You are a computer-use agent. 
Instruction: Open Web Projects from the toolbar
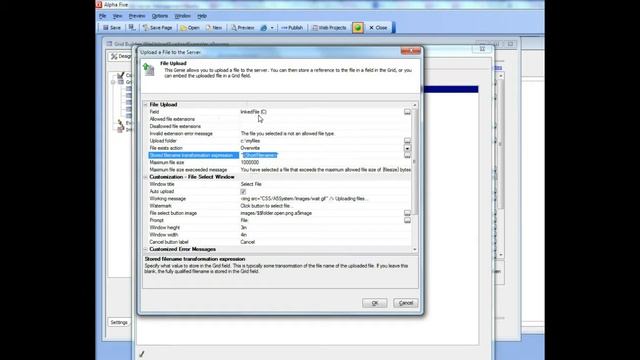pos(329,28)
